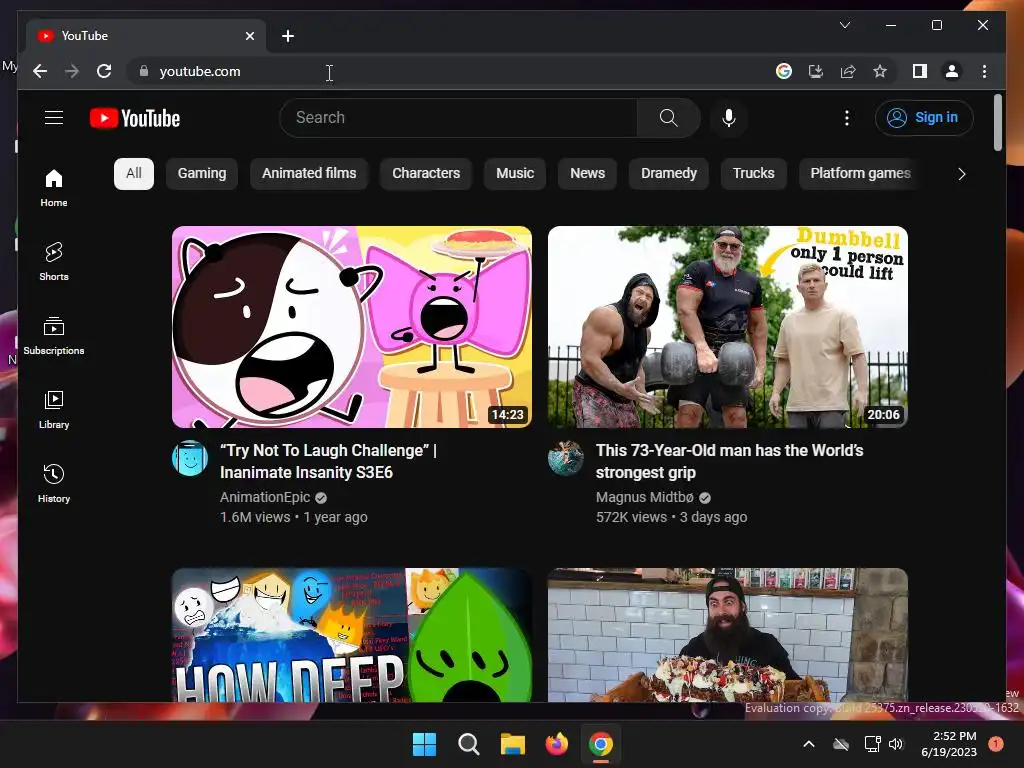Click the Google icon in address bar

click(784, 71)
